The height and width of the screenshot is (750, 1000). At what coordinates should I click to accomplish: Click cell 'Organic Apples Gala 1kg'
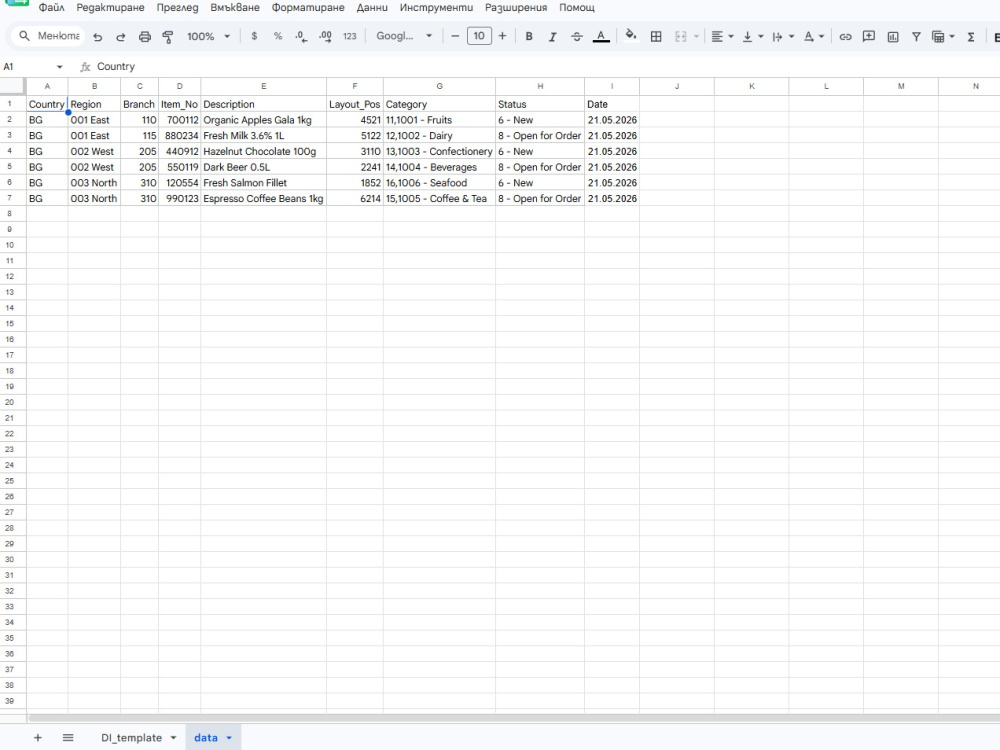click(x=263, y=120)
